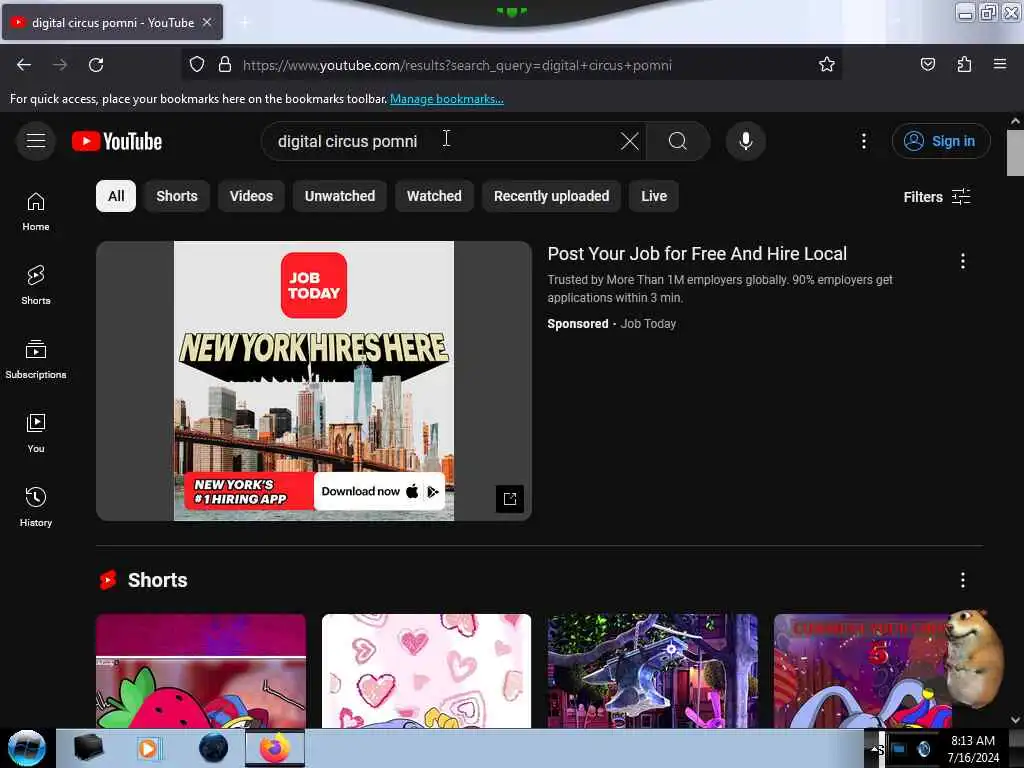Save the page to Pocket
The width and height of the screenshot is (1024, 768).
coord(927,64)
